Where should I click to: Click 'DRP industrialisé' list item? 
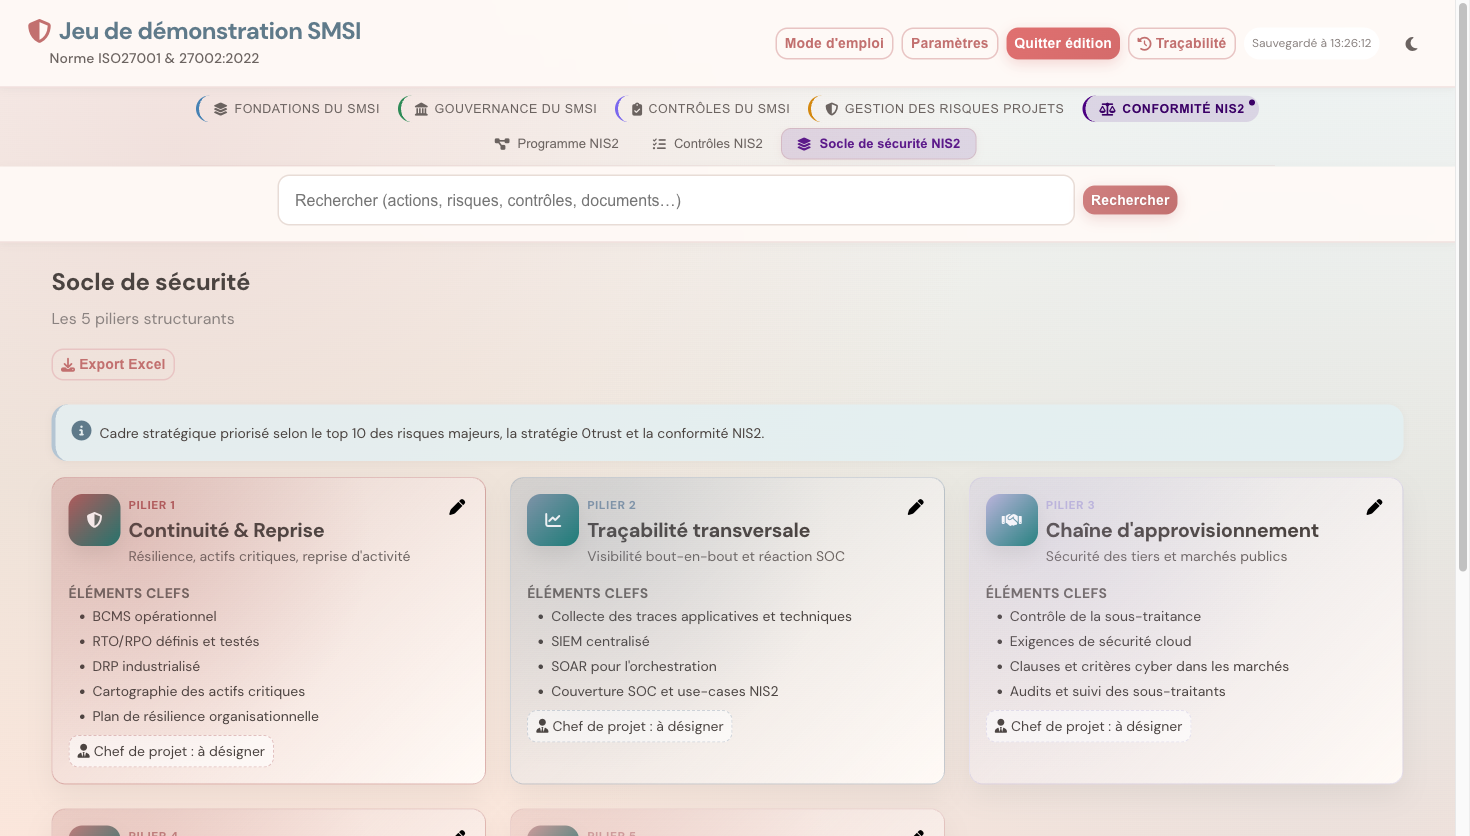146,666
